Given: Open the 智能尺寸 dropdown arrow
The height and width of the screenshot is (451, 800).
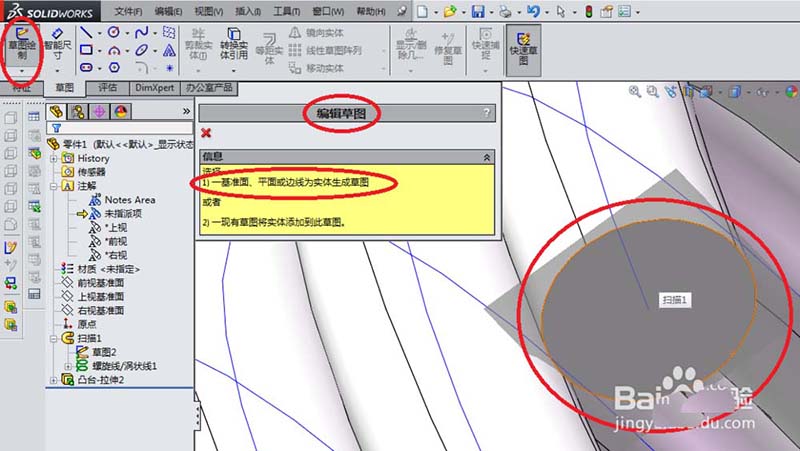Looking at the screenshot, I should pyautogui.click(x=57, y=71).
